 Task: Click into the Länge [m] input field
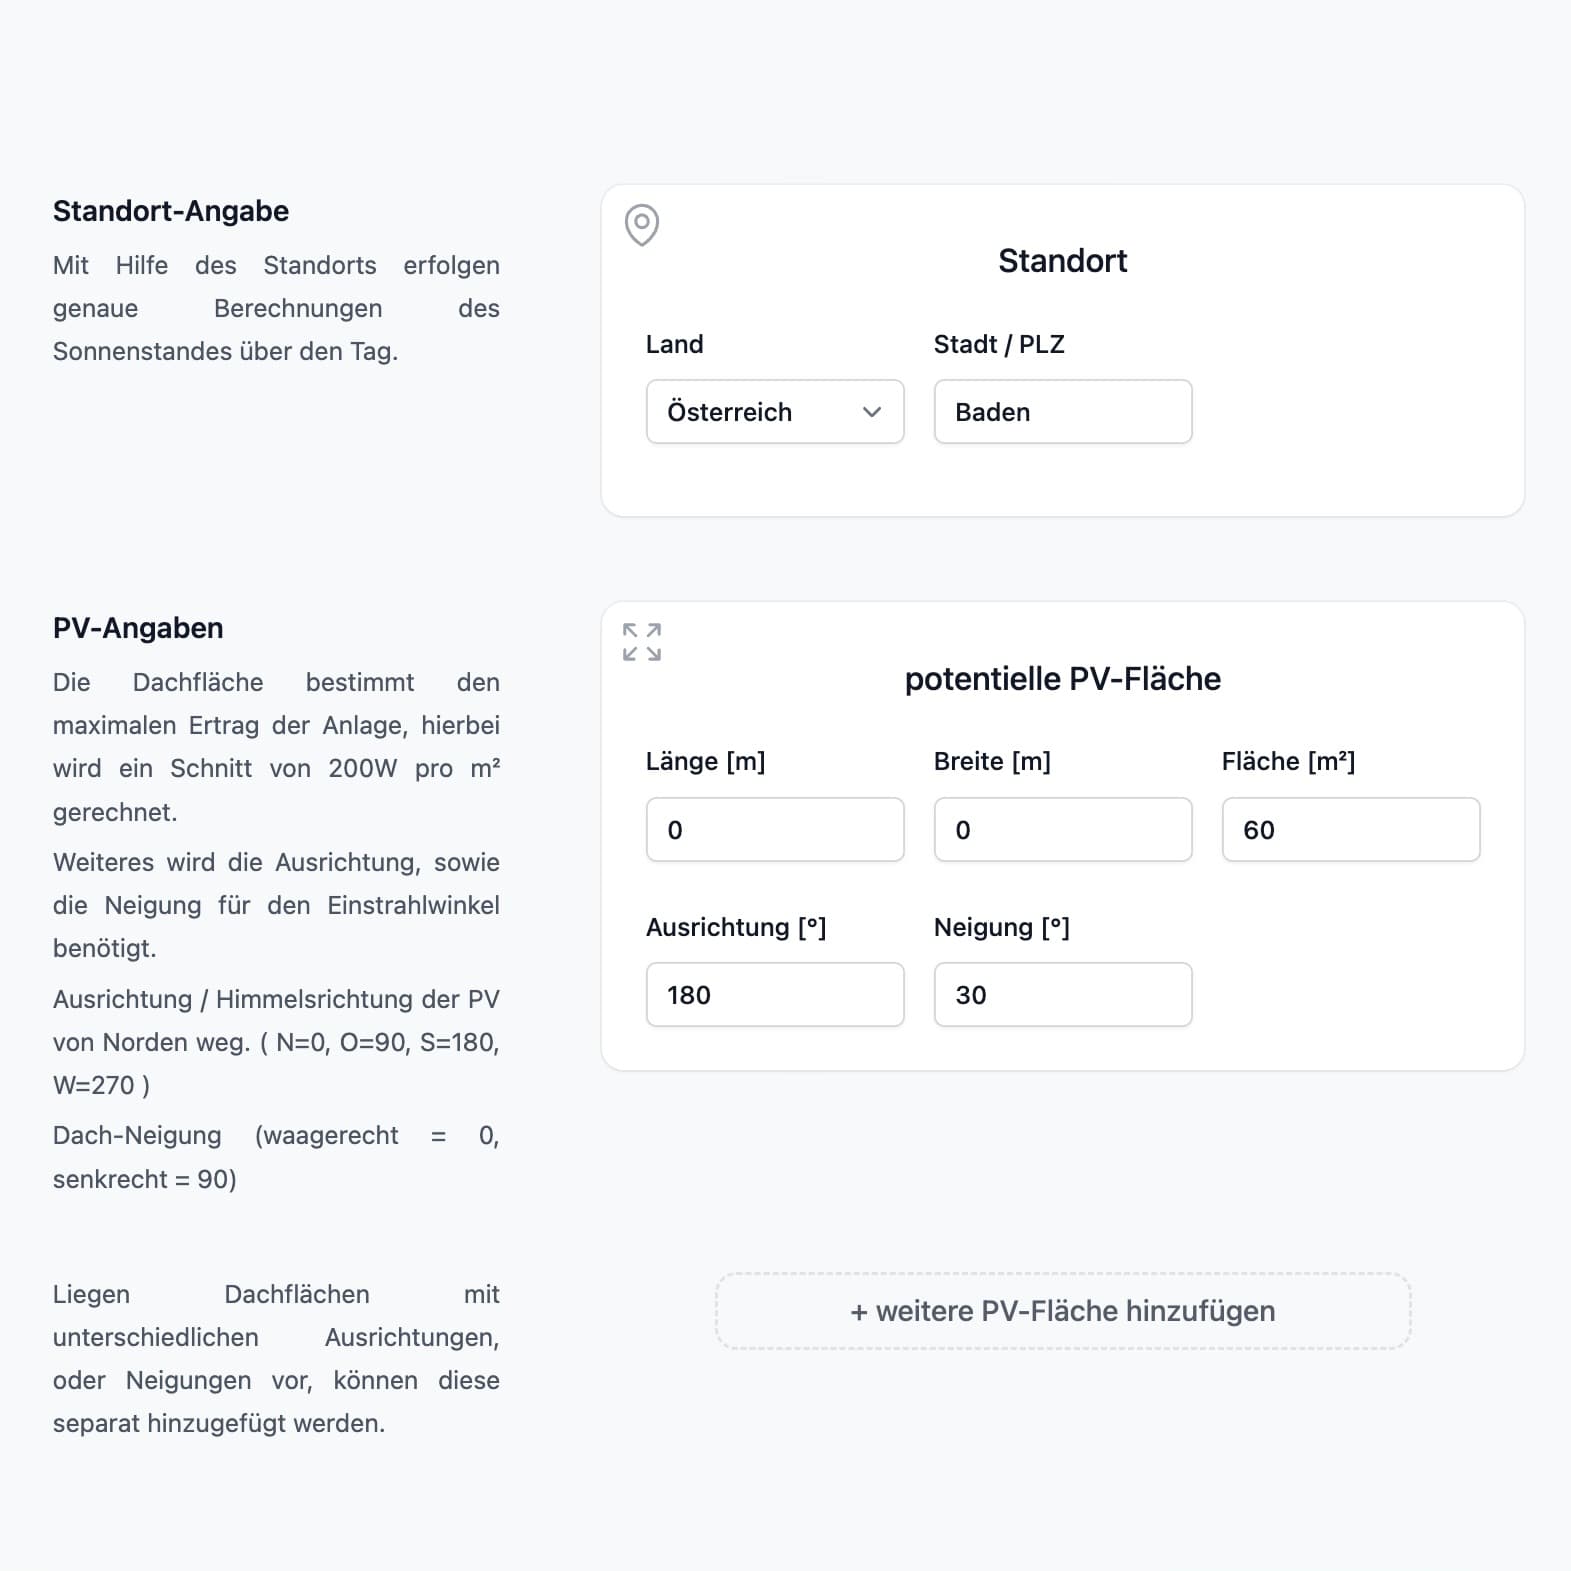pos(775,830)
